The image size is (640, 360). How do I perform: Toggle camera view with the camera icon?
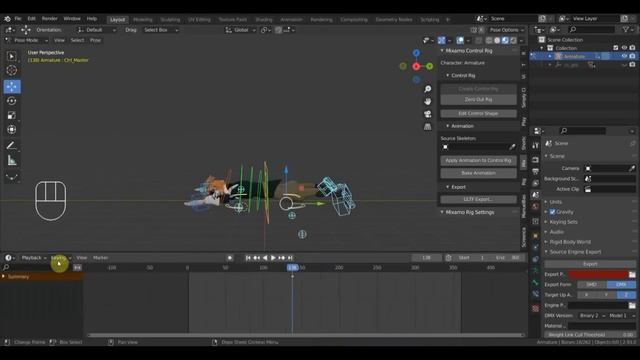(427, 114)
